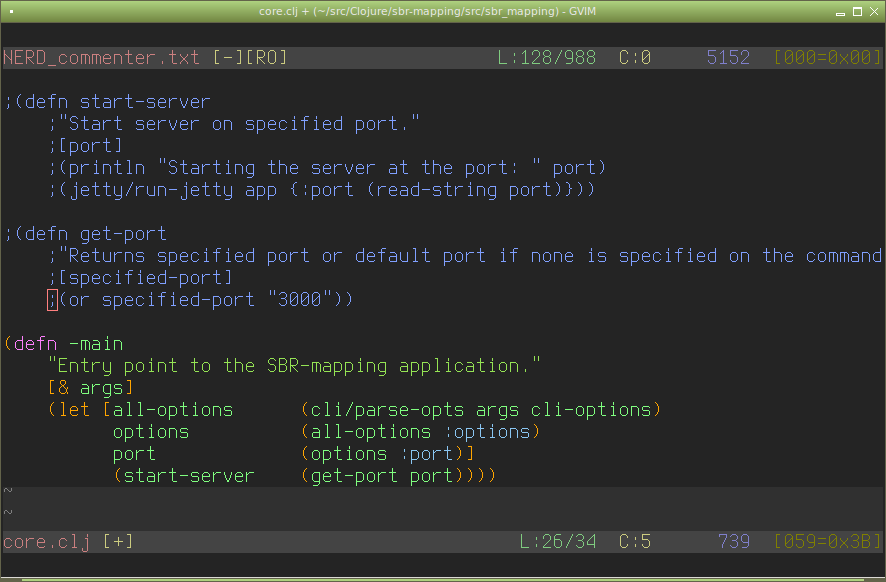Close the GVIM window
886x582 pixels.
[x=874, y=12]
